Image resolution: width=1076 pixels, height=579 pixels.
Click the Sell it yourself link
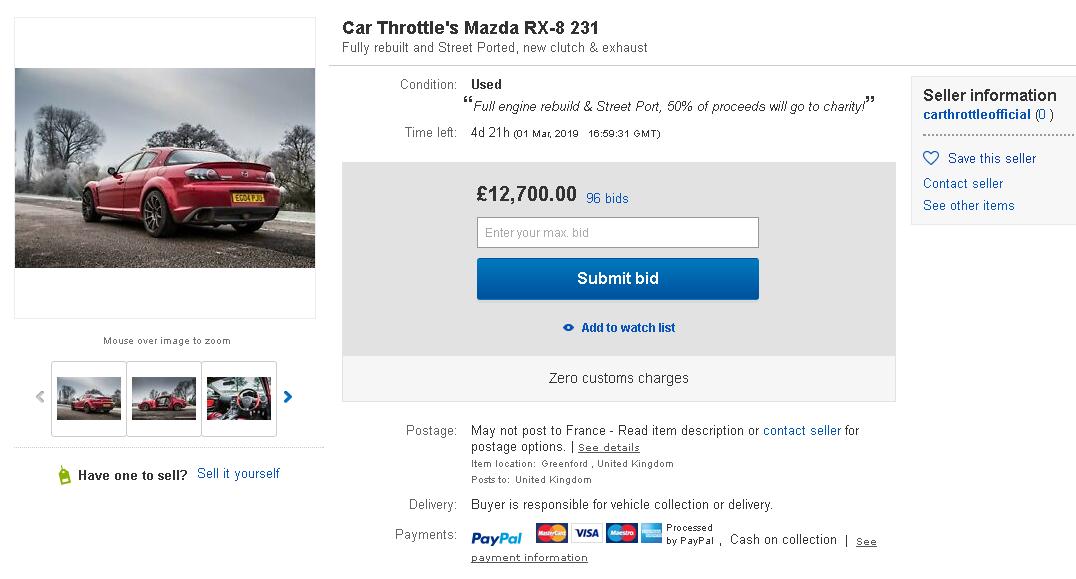point(238,473)
